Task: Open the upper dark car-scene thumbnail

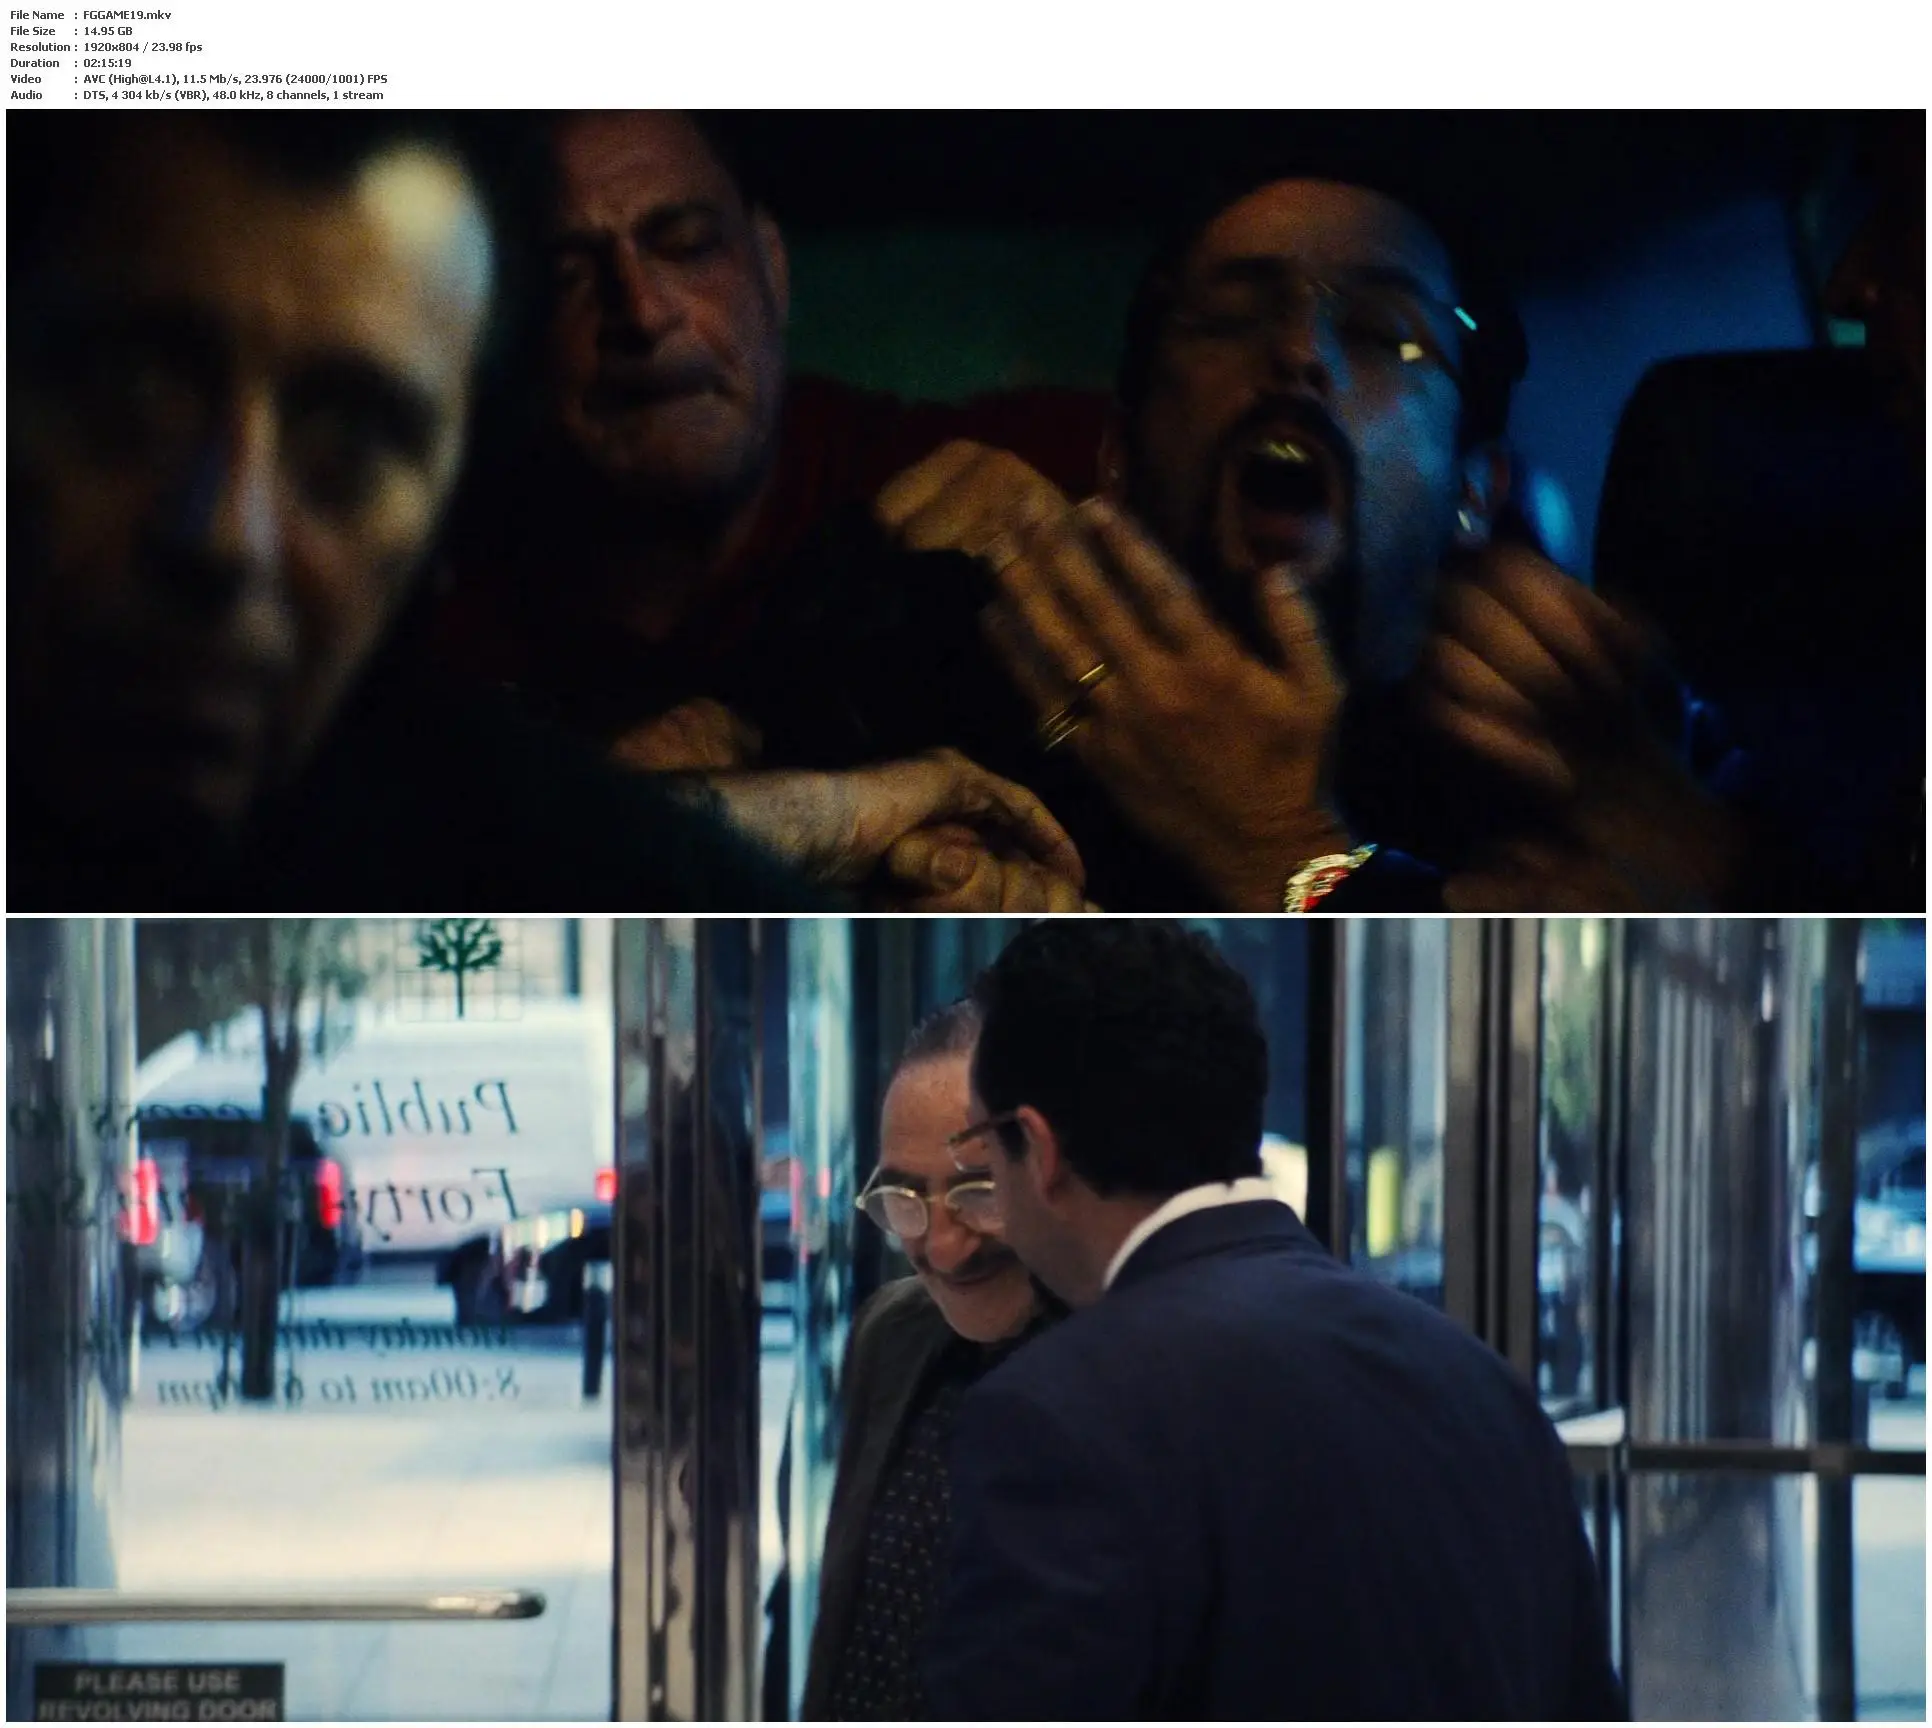Action: click(x=965, y=510)
